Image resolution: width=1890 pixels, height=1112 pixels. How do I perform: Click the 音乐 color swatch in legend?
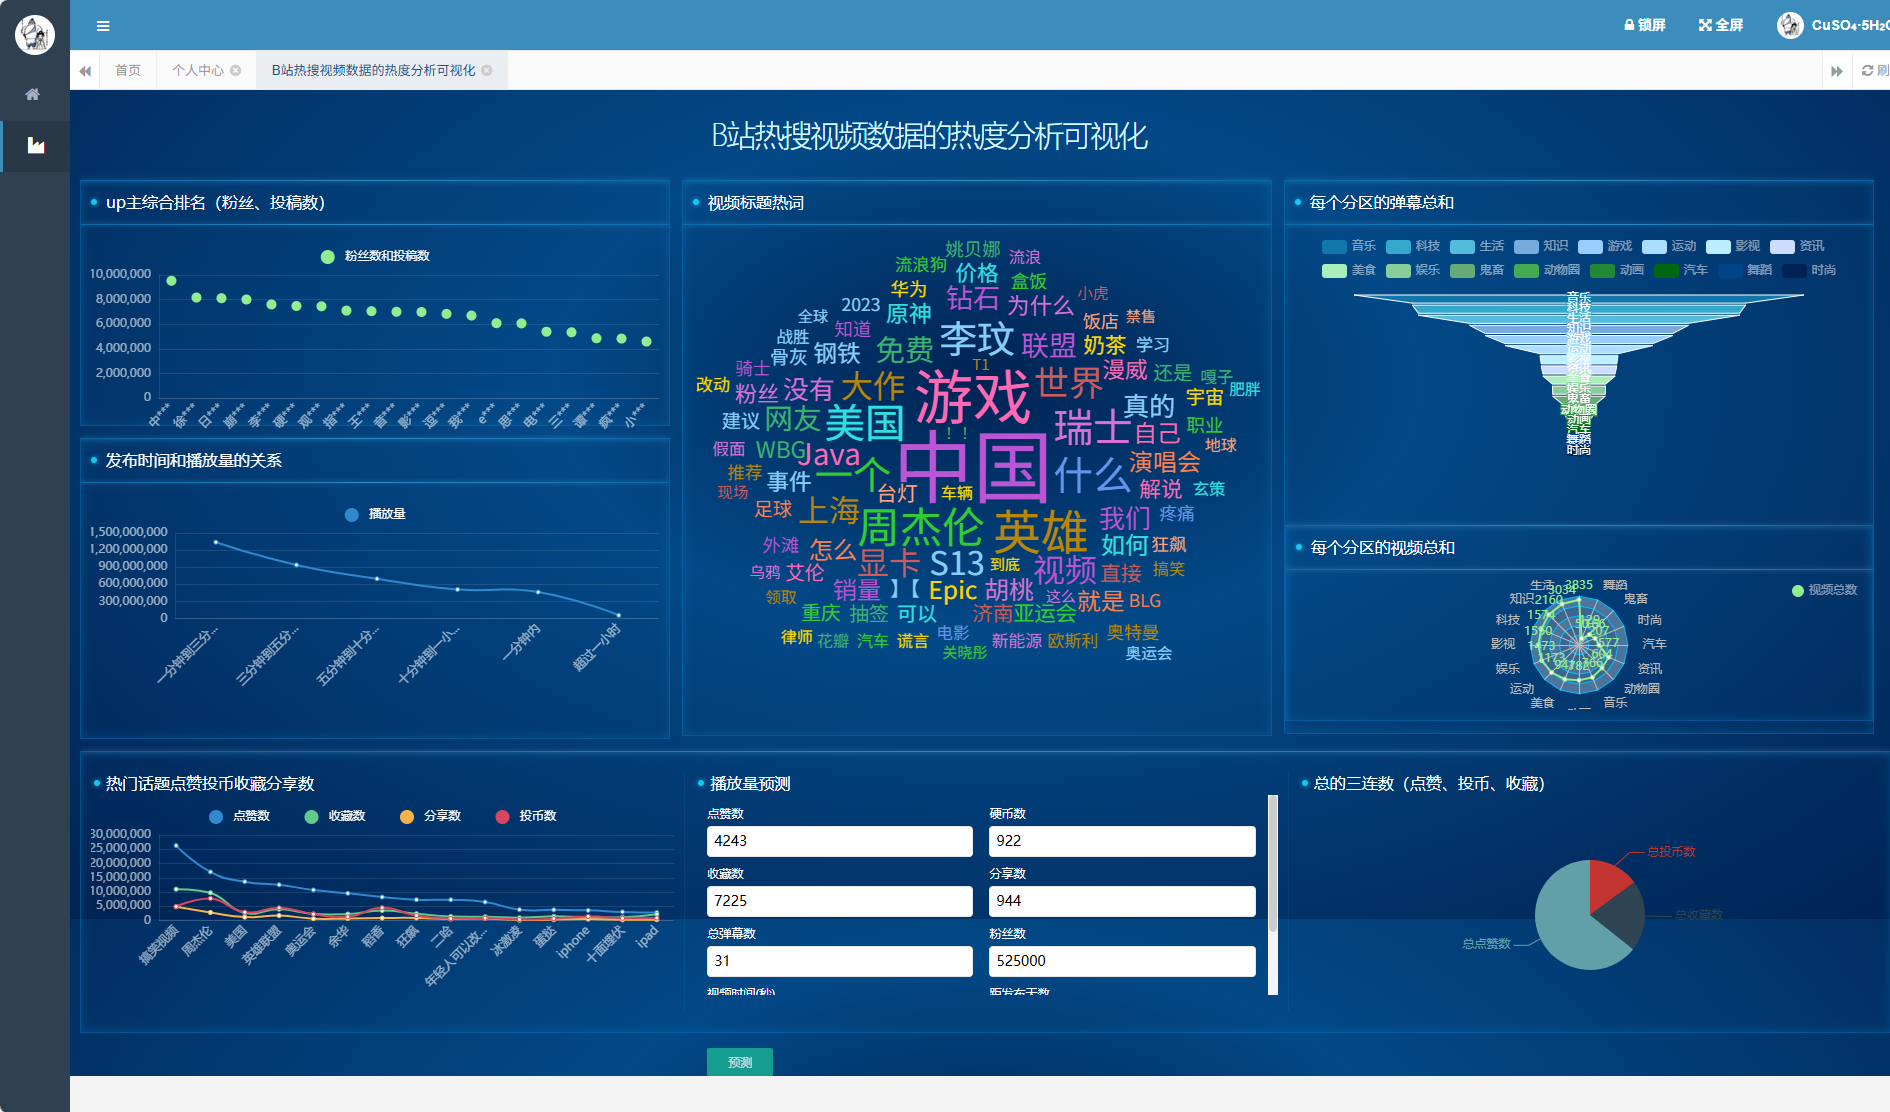[1334, 247]
